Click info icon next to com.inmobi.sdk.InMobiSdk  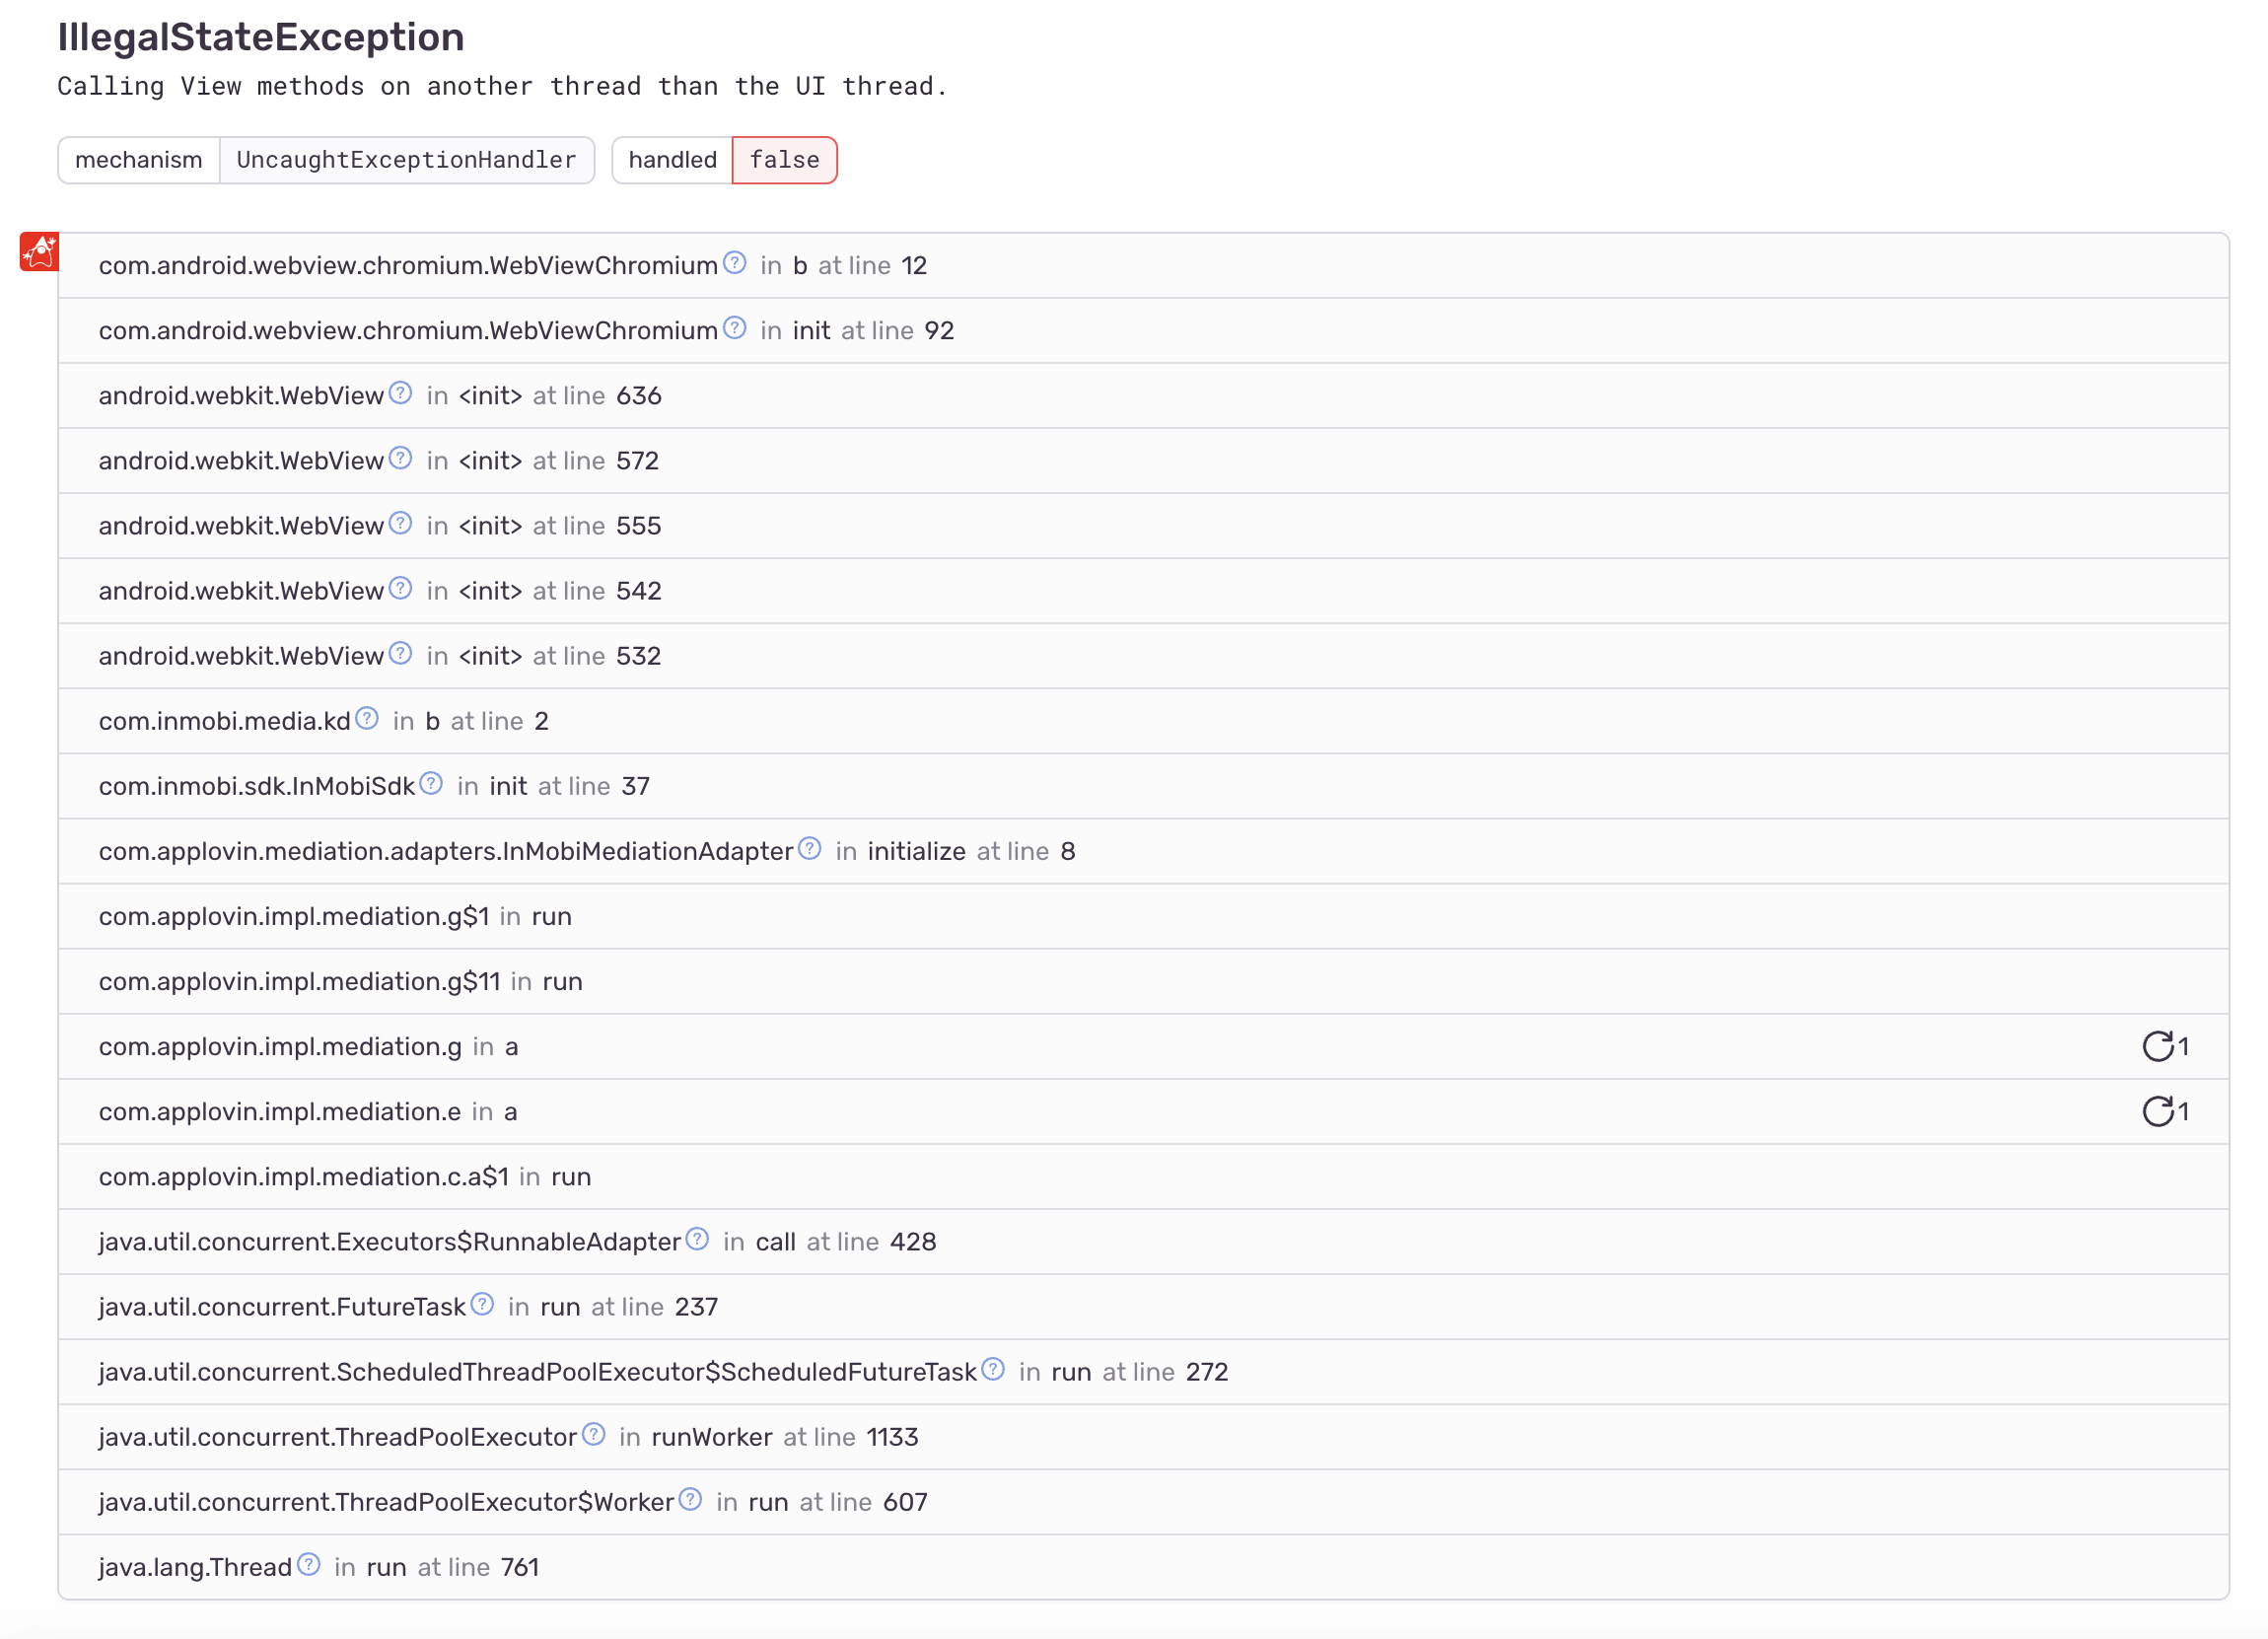[x=431, y=783]
